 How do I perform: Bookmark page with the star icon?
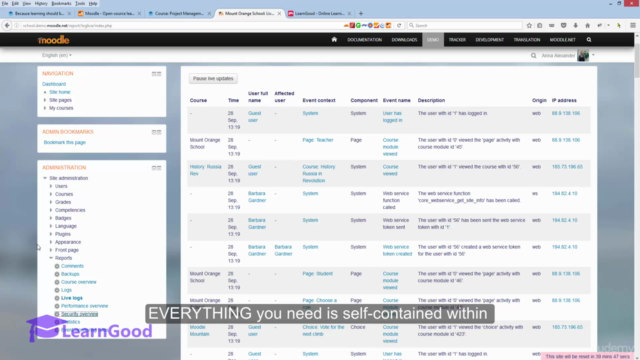529,25
